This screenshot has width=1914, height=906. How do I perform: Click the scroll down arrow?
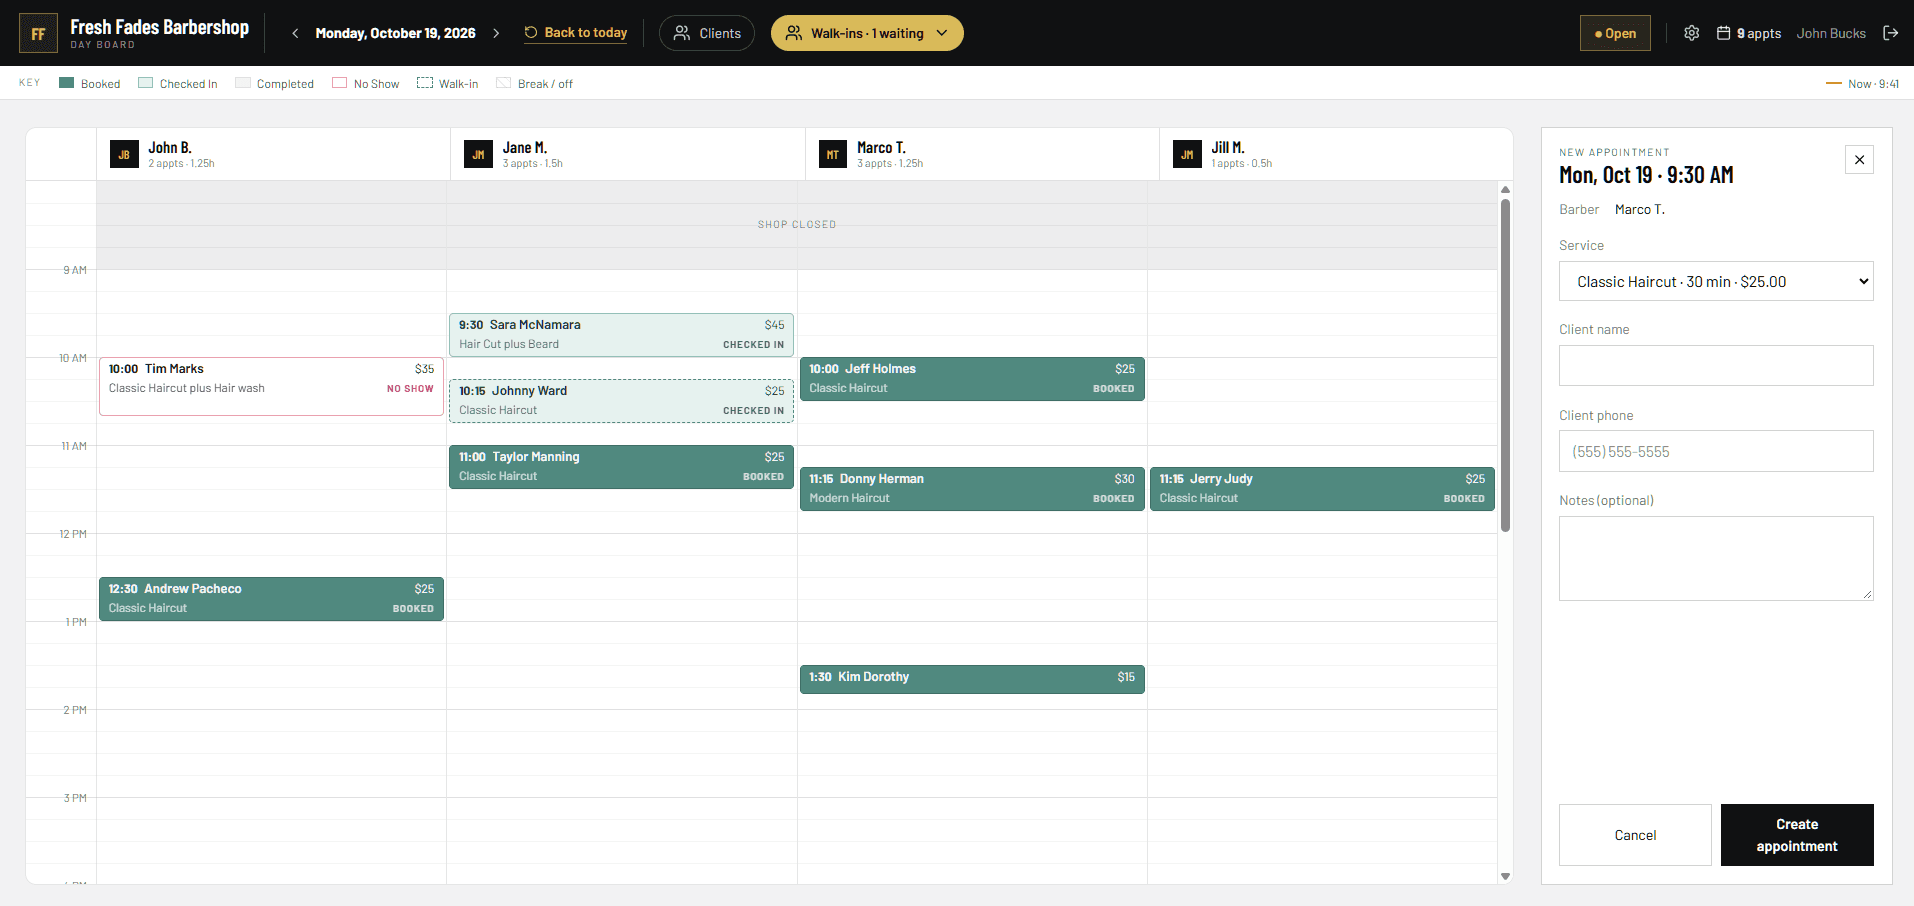click(1505, 876)
